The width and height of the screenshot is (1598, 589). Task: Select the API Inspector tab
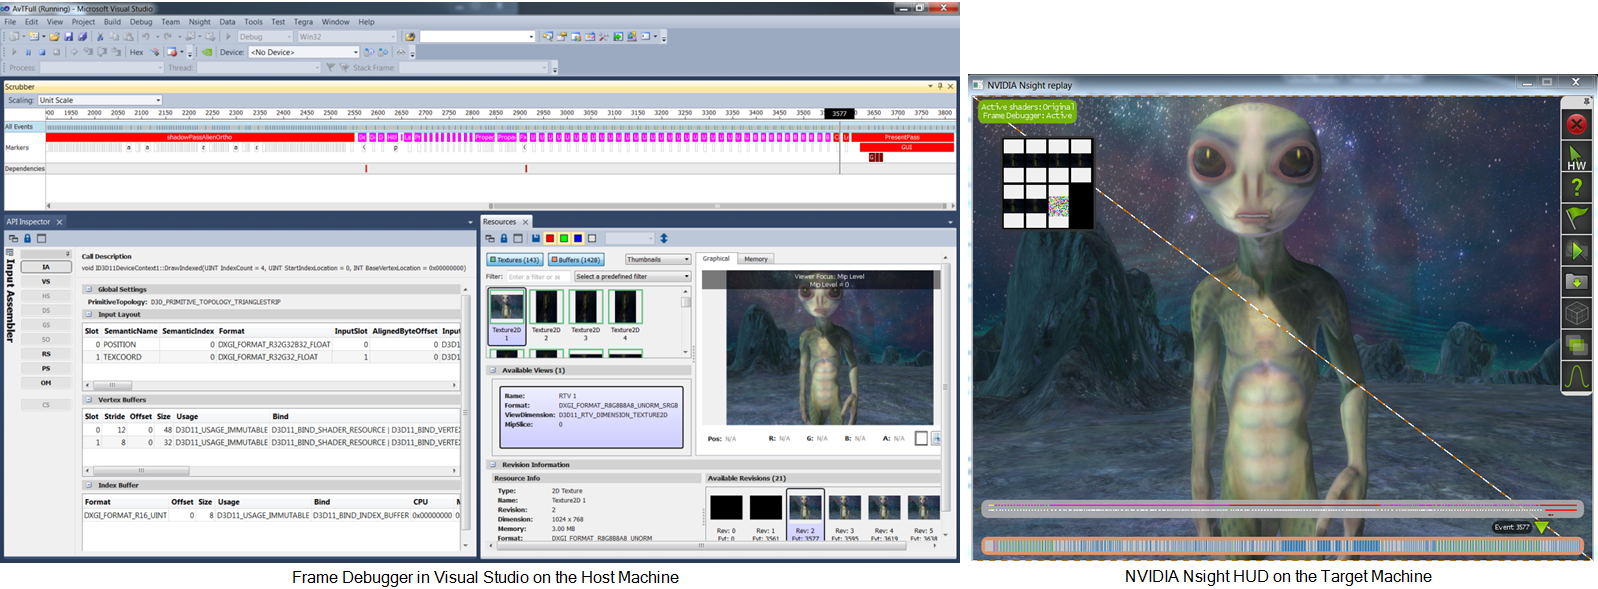coord(34,222)
